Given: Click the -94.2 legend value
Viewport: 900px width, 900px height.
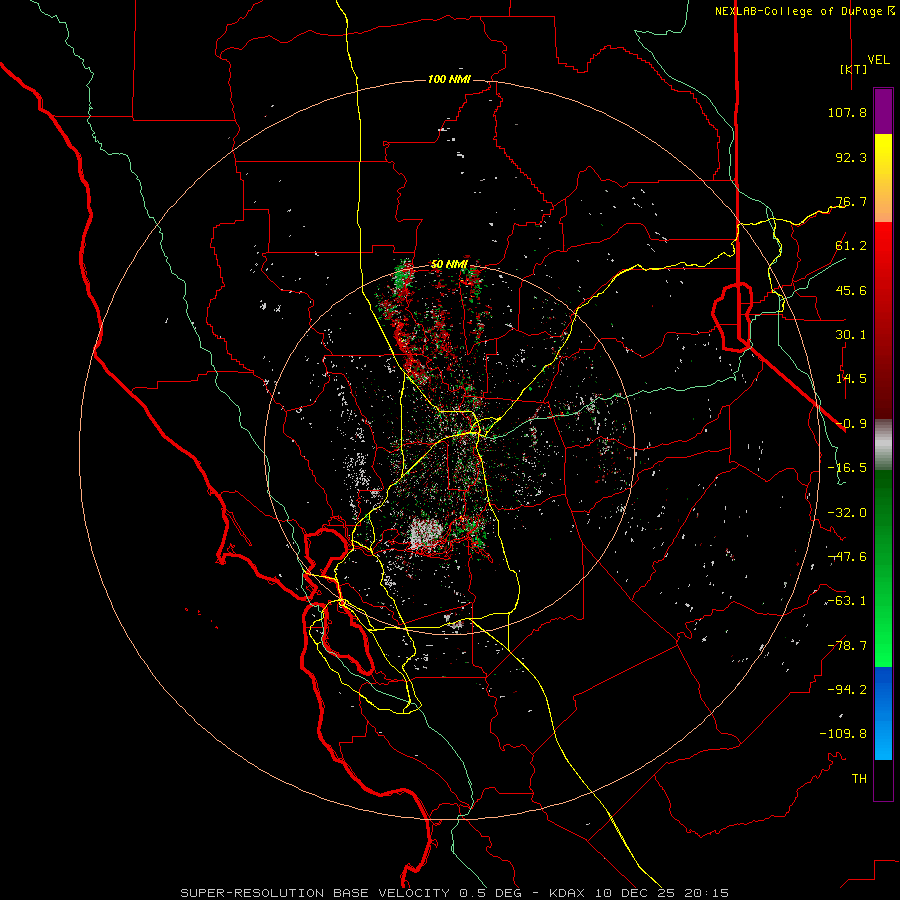Looking at the screenshot, I should click(847, 690).
